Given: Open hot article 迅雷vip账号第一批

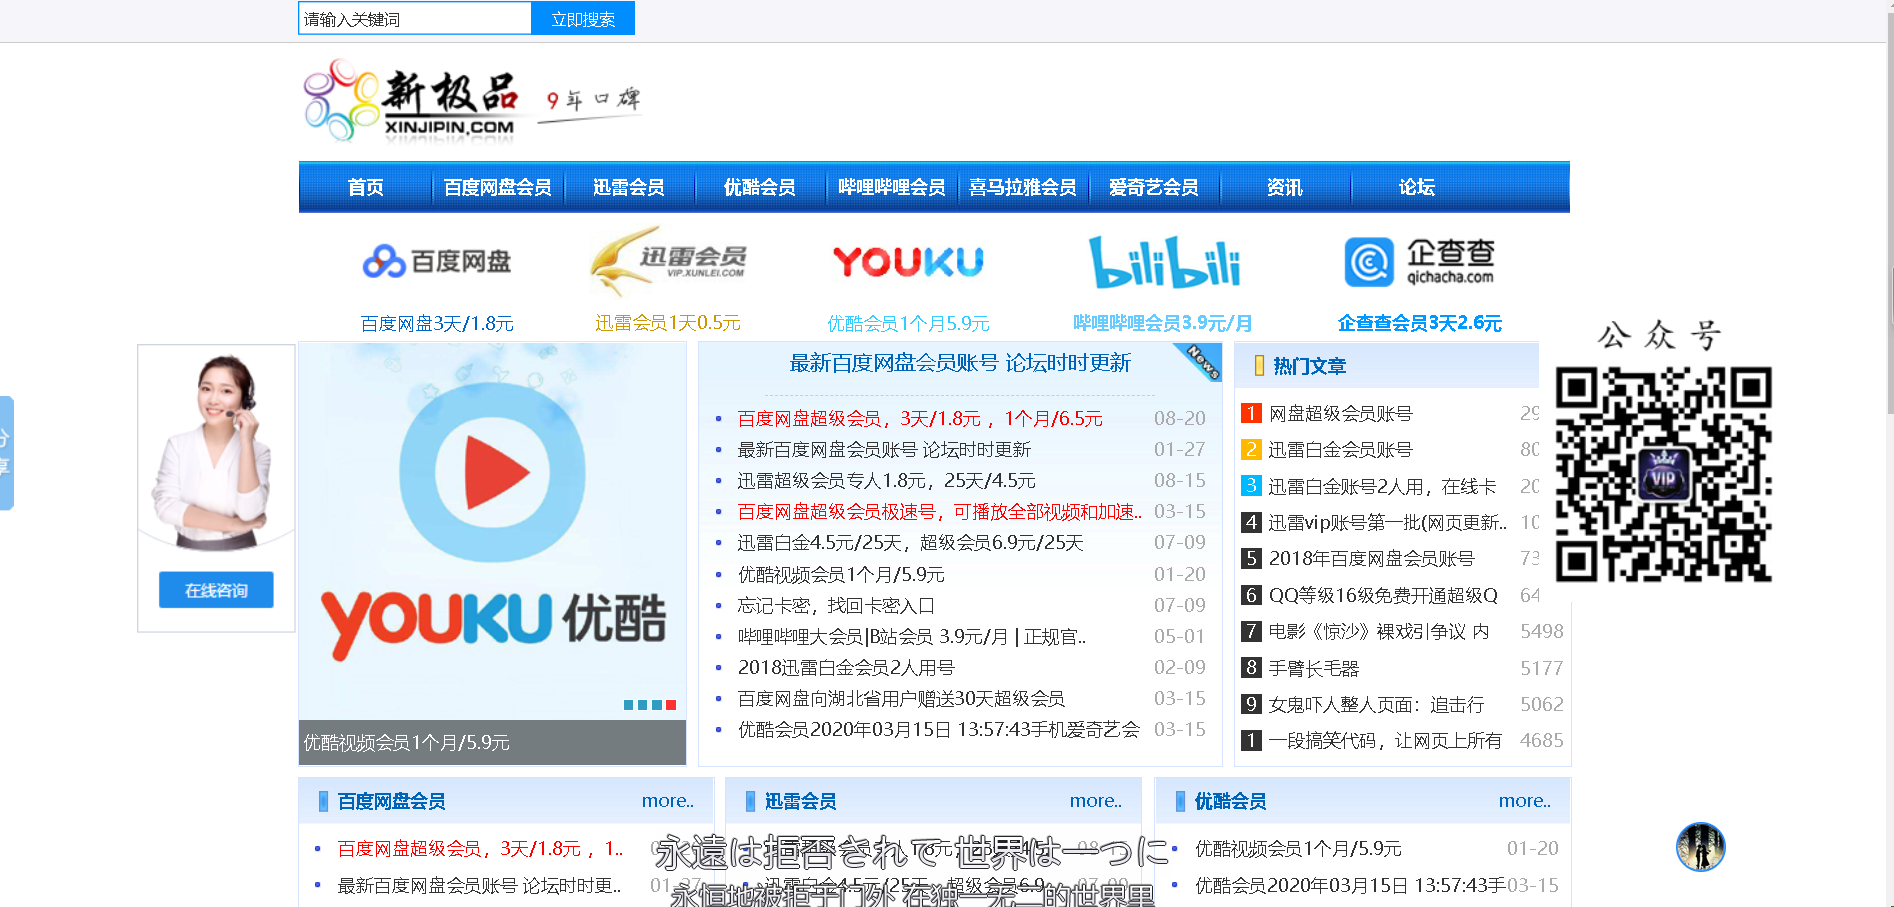Looking at the screenshot, I should pos(1388,522).
